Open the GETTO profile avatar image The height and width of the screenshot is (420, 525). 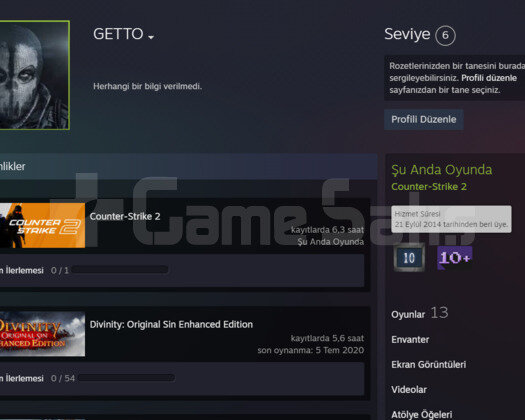click(34, 75)
